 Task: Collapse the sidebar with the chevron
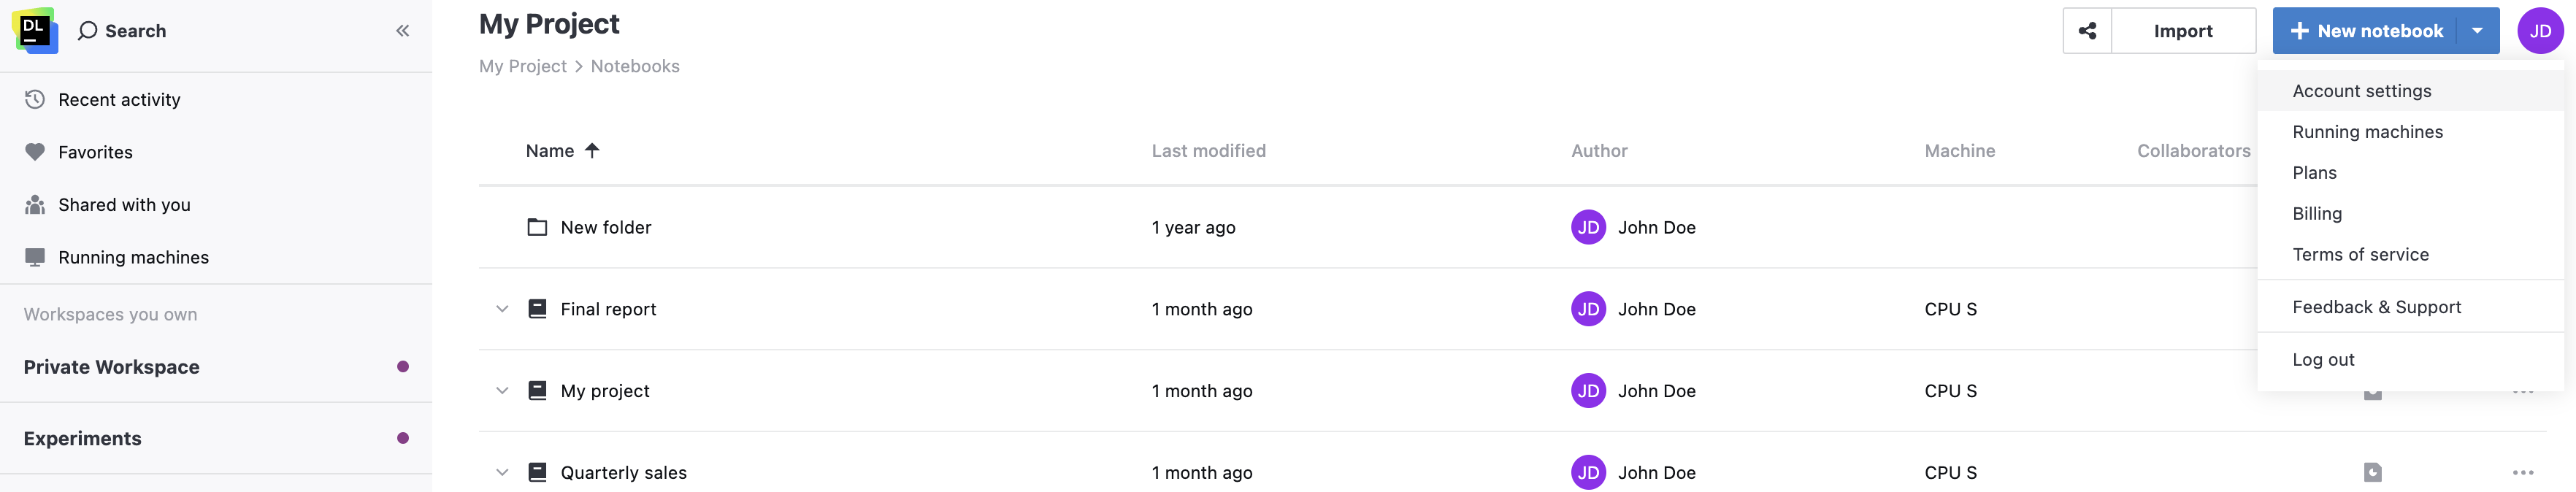[402, 30]
